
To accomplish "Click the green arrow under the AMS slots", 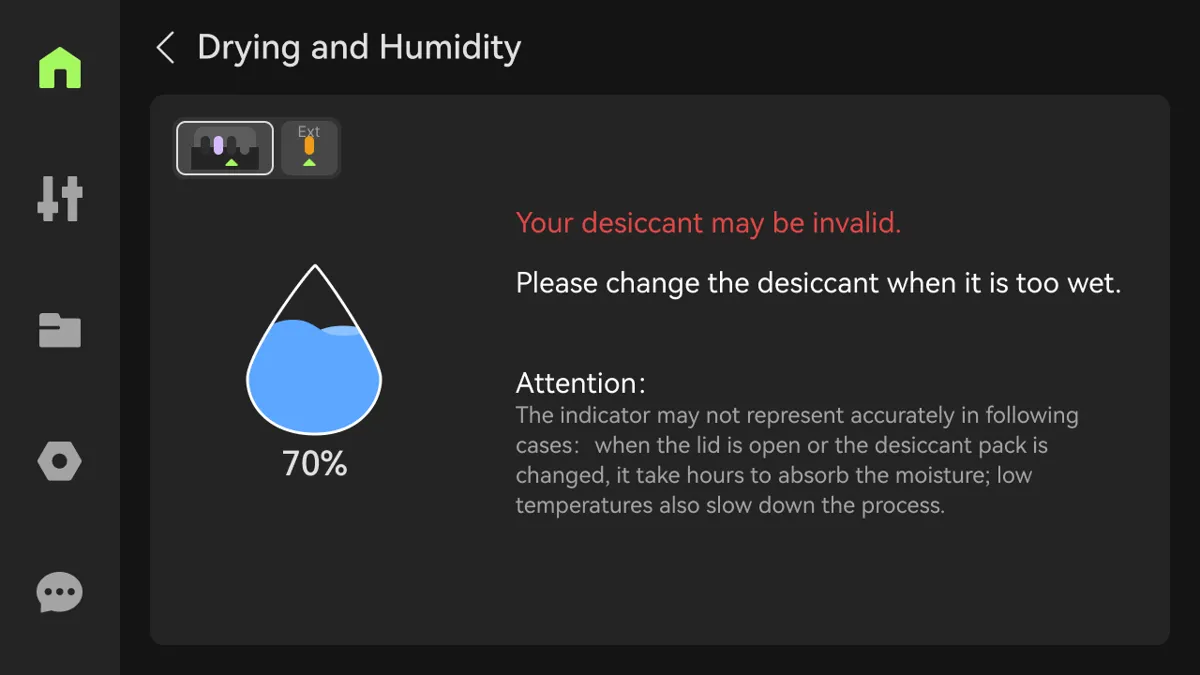I will 232,161.
